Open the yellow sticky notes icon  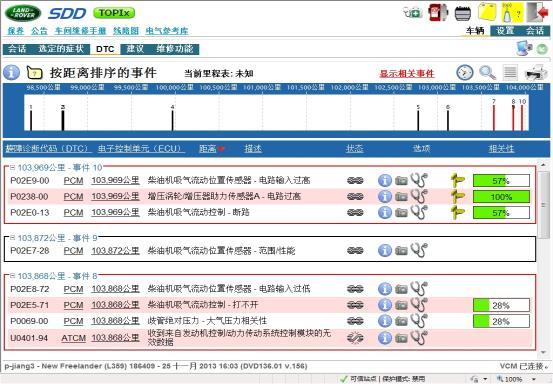coord(487,12)
